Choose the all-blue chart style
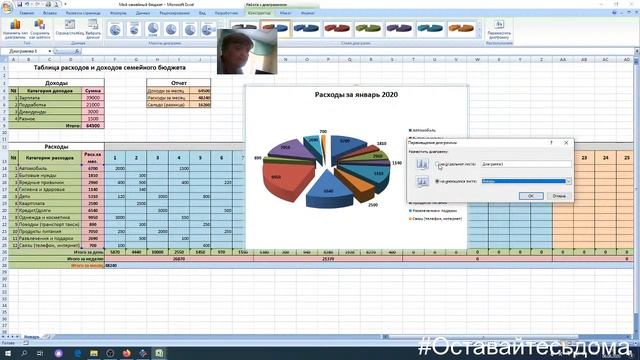 point(306,29)
